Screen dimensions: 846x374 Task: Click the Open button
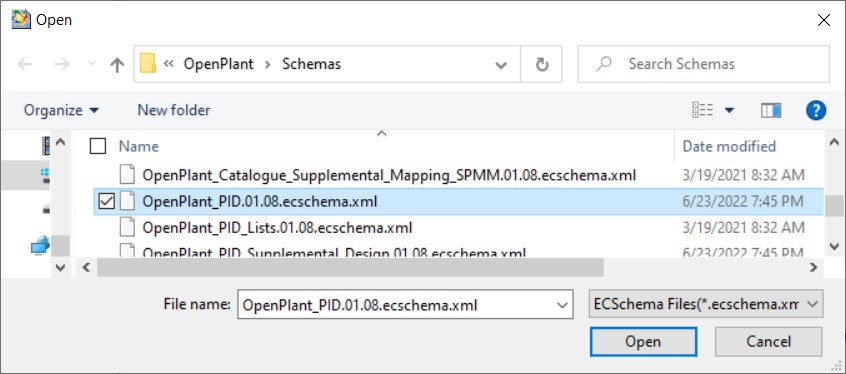pyautogui.click(x=643, y=341)
